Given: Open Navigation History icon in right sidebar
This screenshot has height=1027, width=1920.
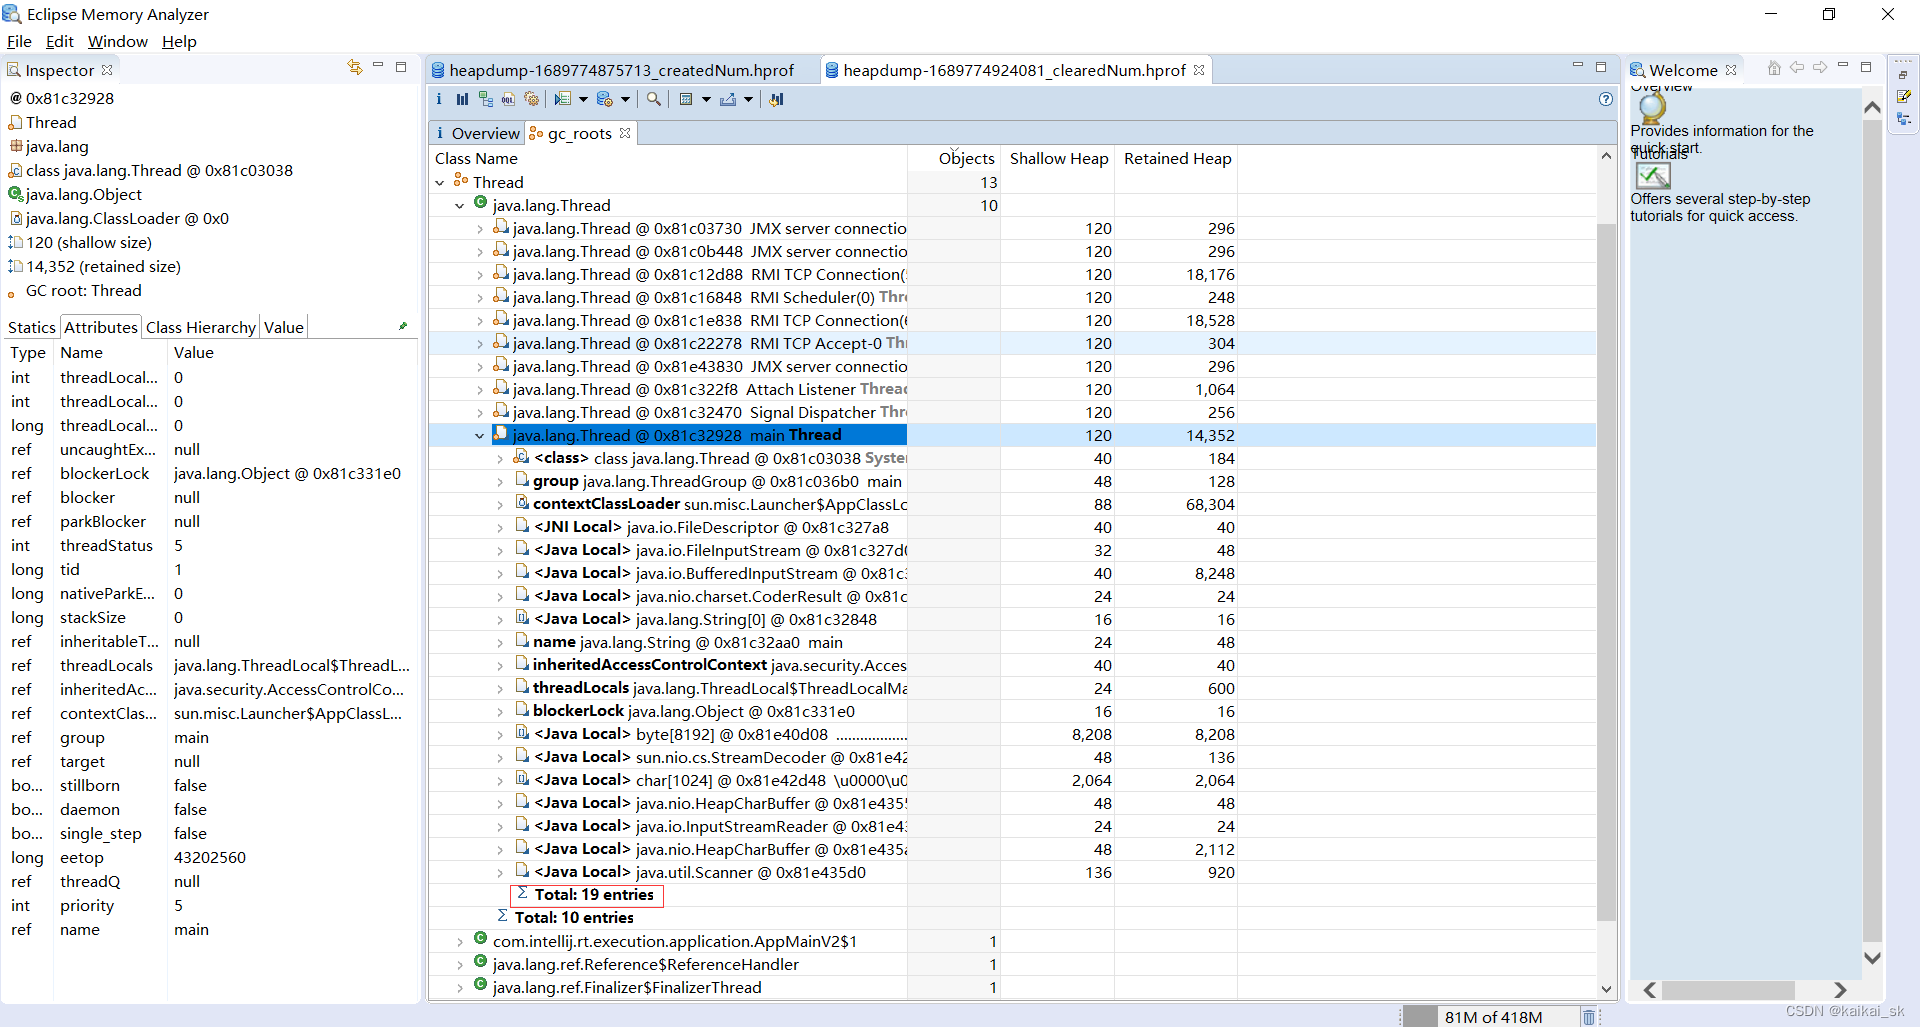Looking at the screenshot, I should click(1904, 119).
